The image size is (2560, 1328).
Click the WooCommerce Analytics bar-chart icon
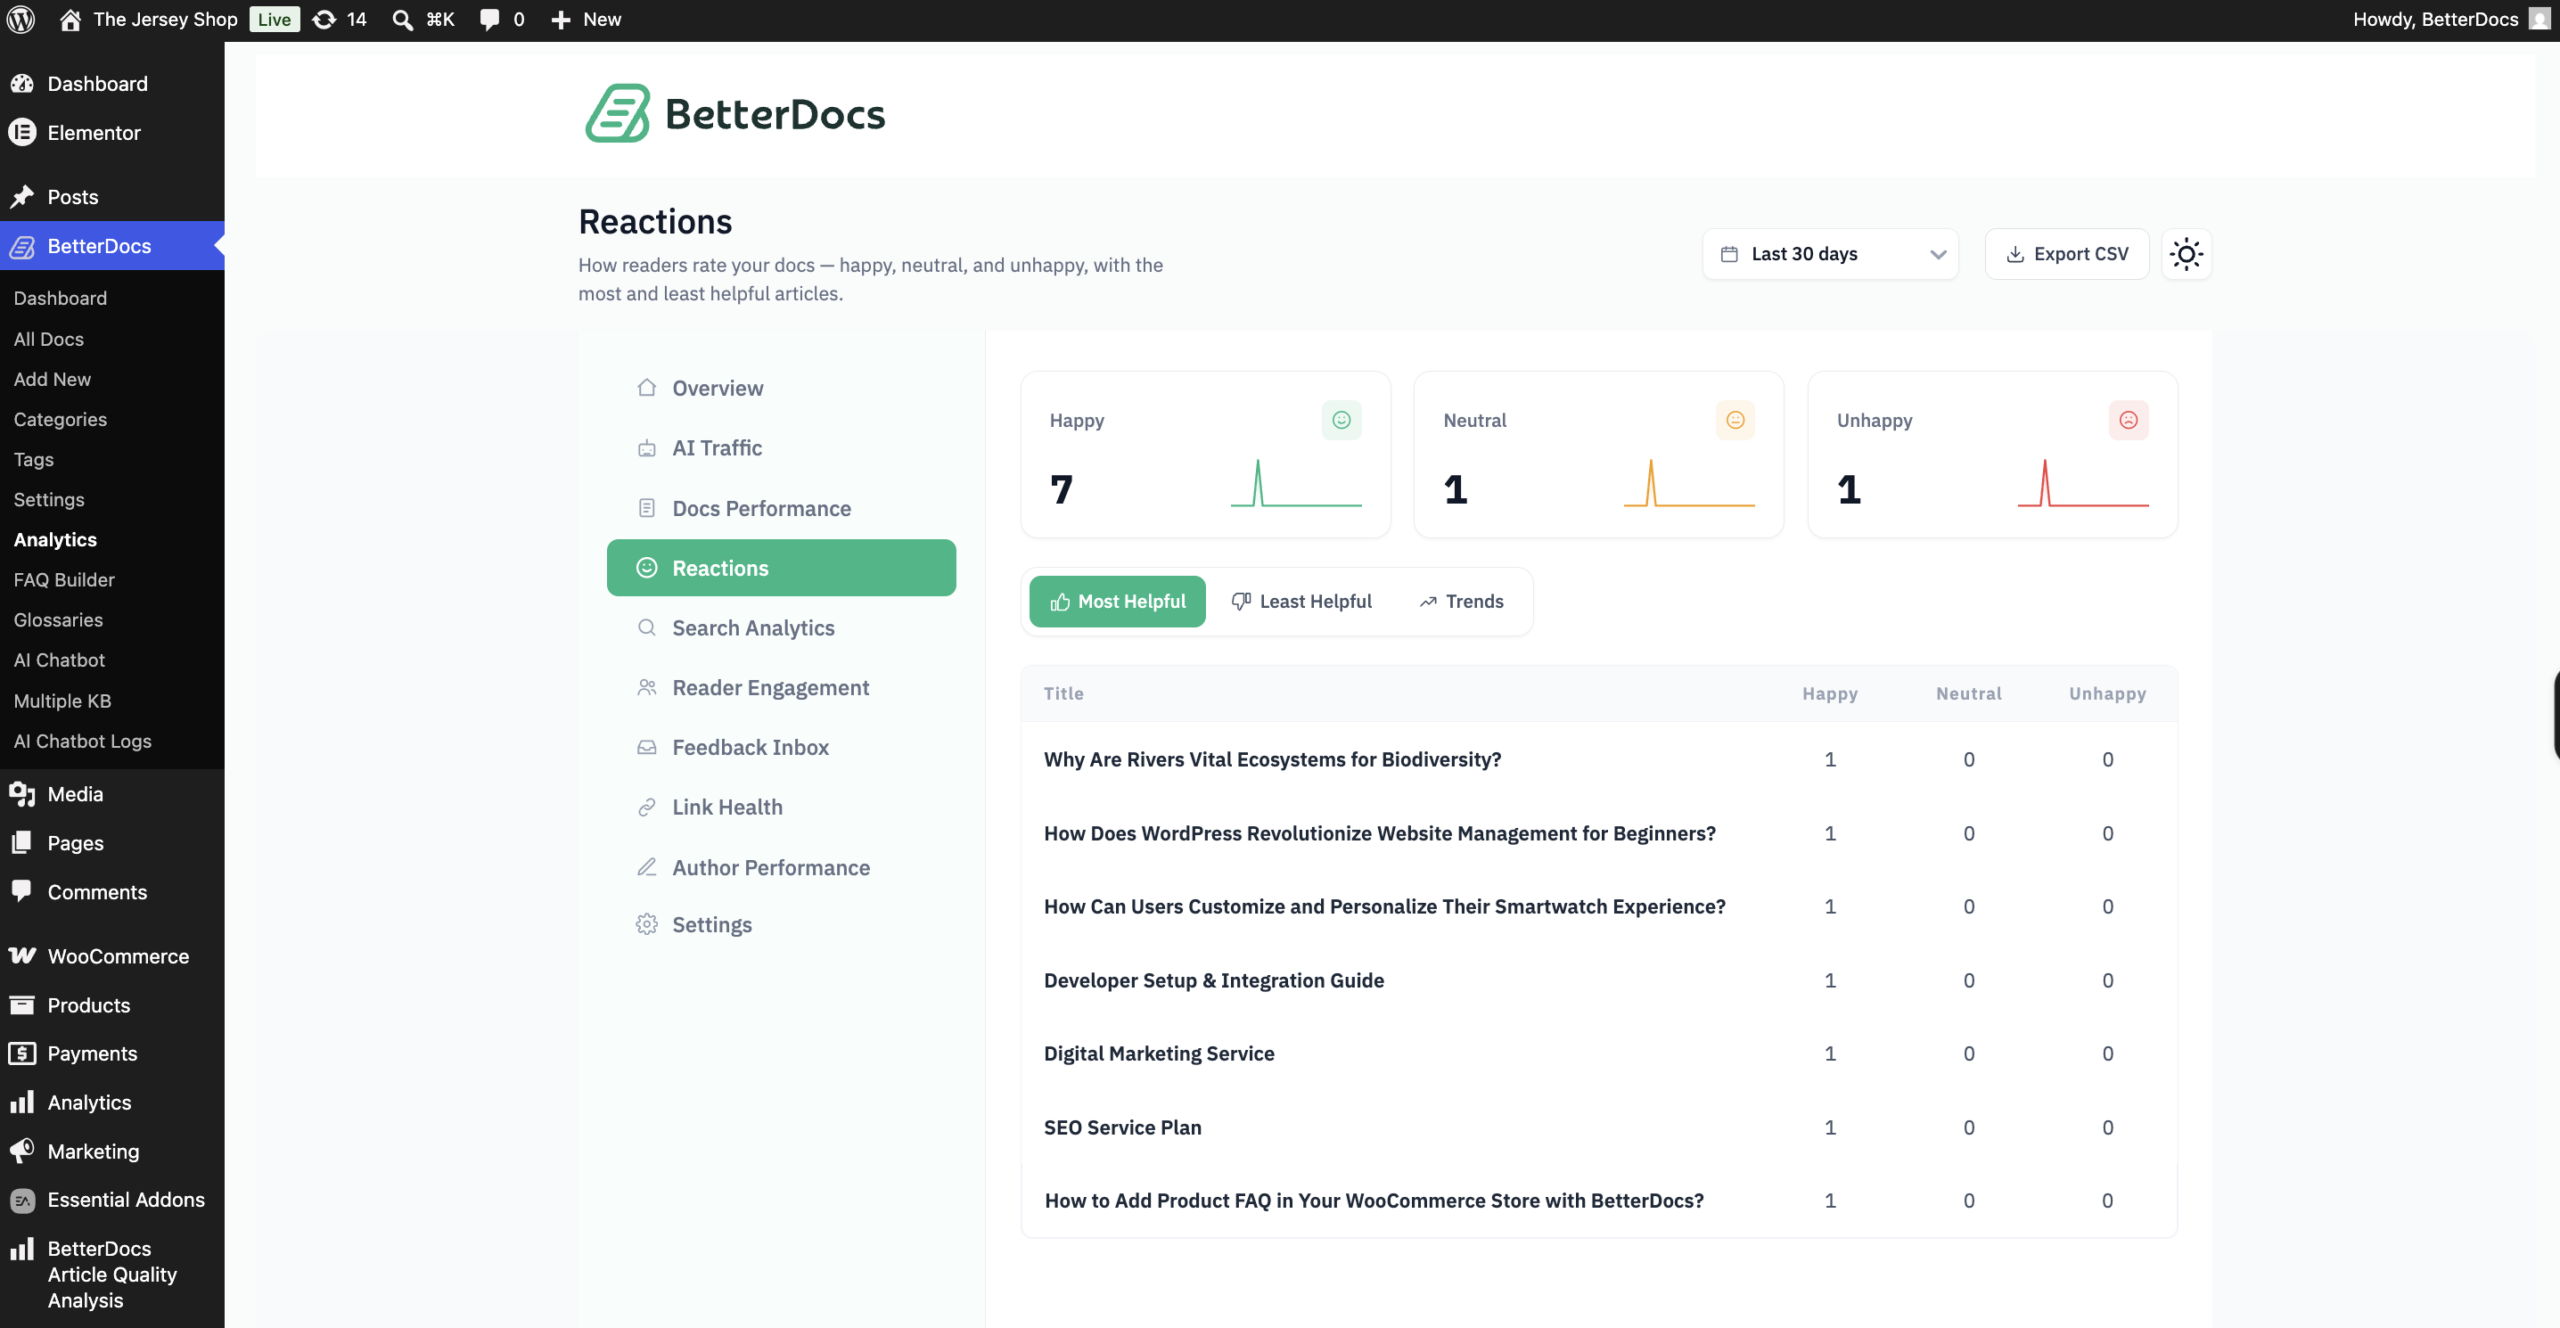[x=22, y=1102]
